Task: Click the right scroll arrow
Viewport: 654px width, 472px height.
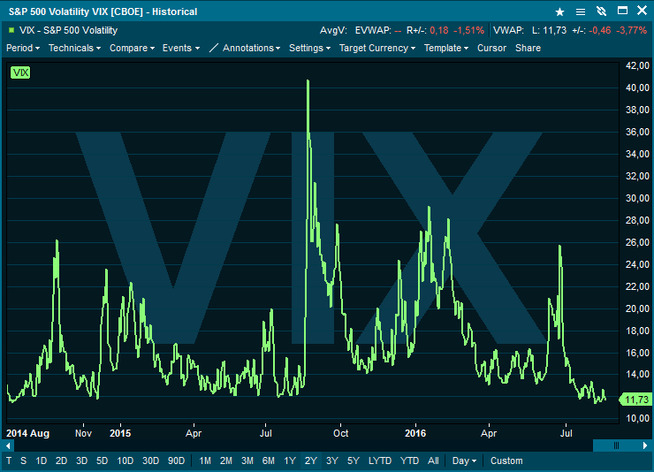Action: click(645, 446)
